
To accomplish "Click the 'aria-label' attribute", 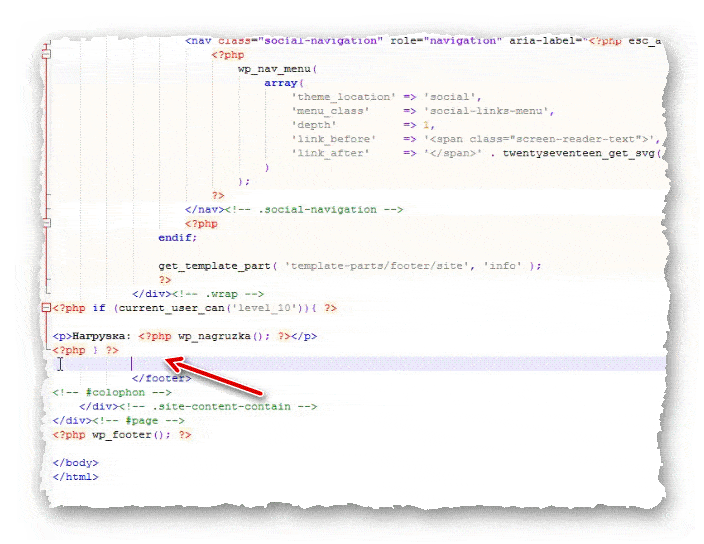I will [x=542, y=41].
